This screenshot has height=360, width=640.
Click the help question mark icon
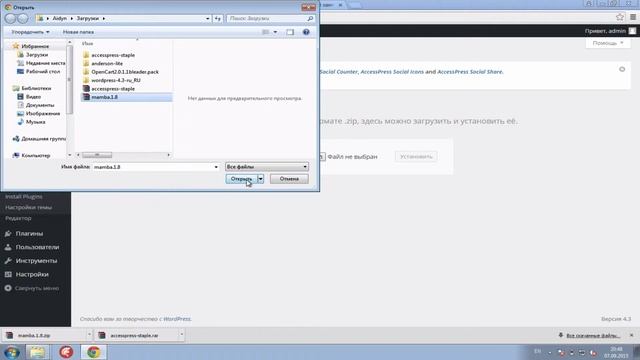pyautogui.click(x=306, y=32)
